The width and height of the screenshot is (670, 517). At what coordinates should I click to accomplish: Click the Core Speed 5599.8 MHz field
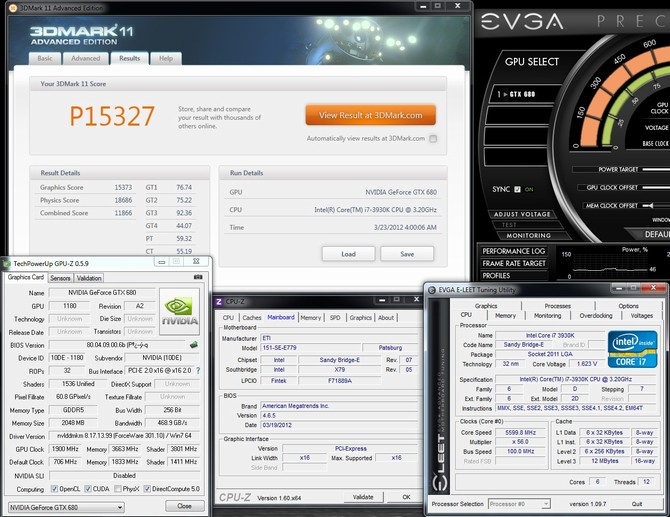(x=520, y=432)
